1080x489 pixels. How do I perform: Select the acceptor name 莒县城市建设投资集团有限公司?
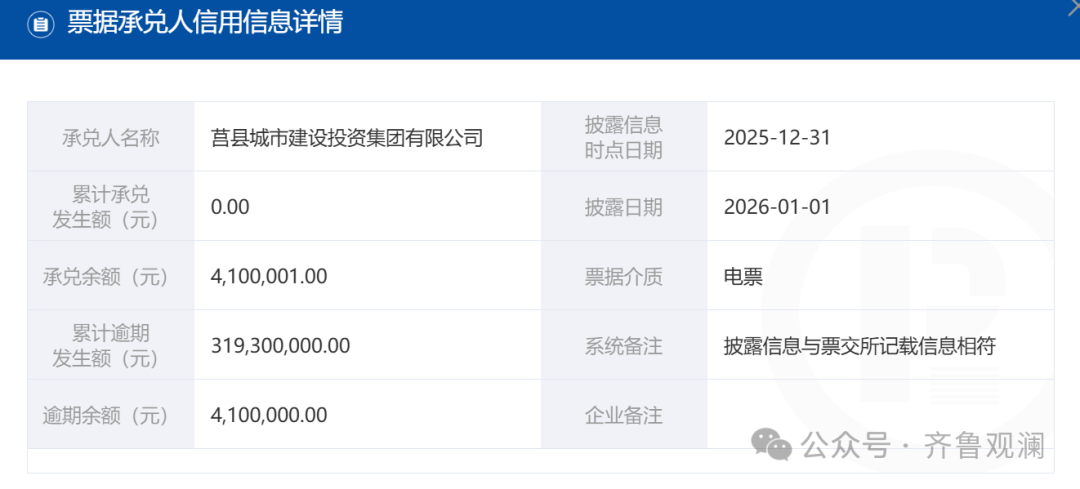(x=347, y=138)
